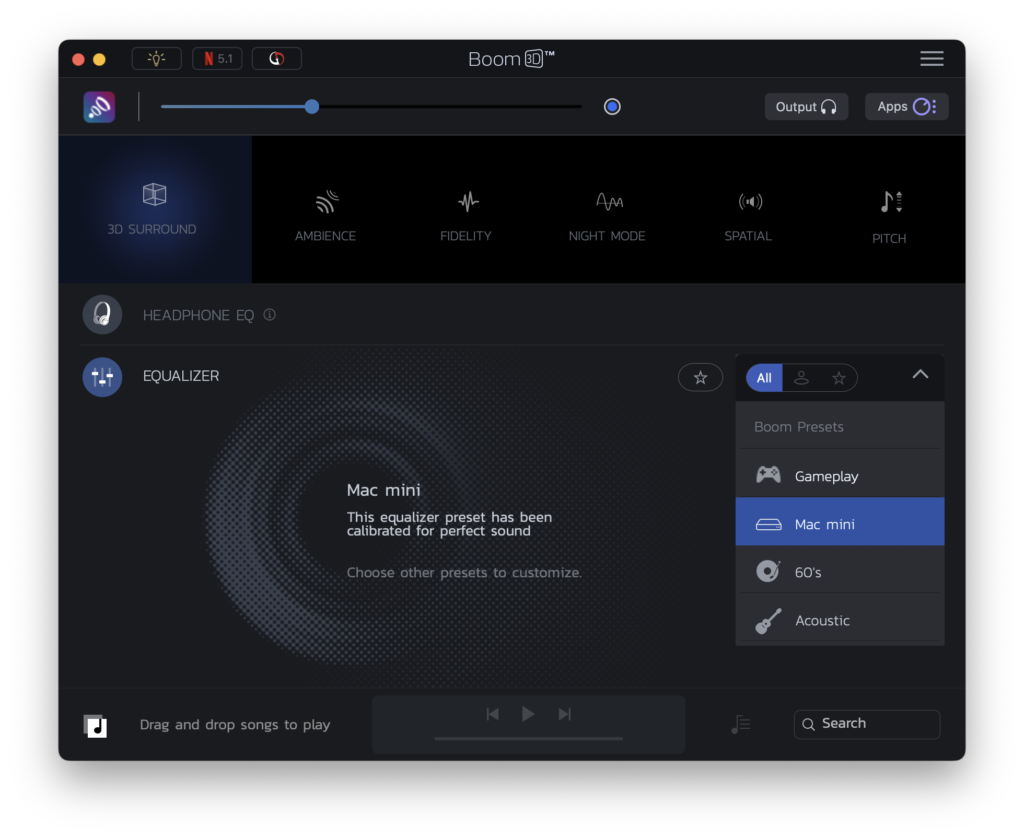Click the volume slider knob

click(x=312, y=106)
